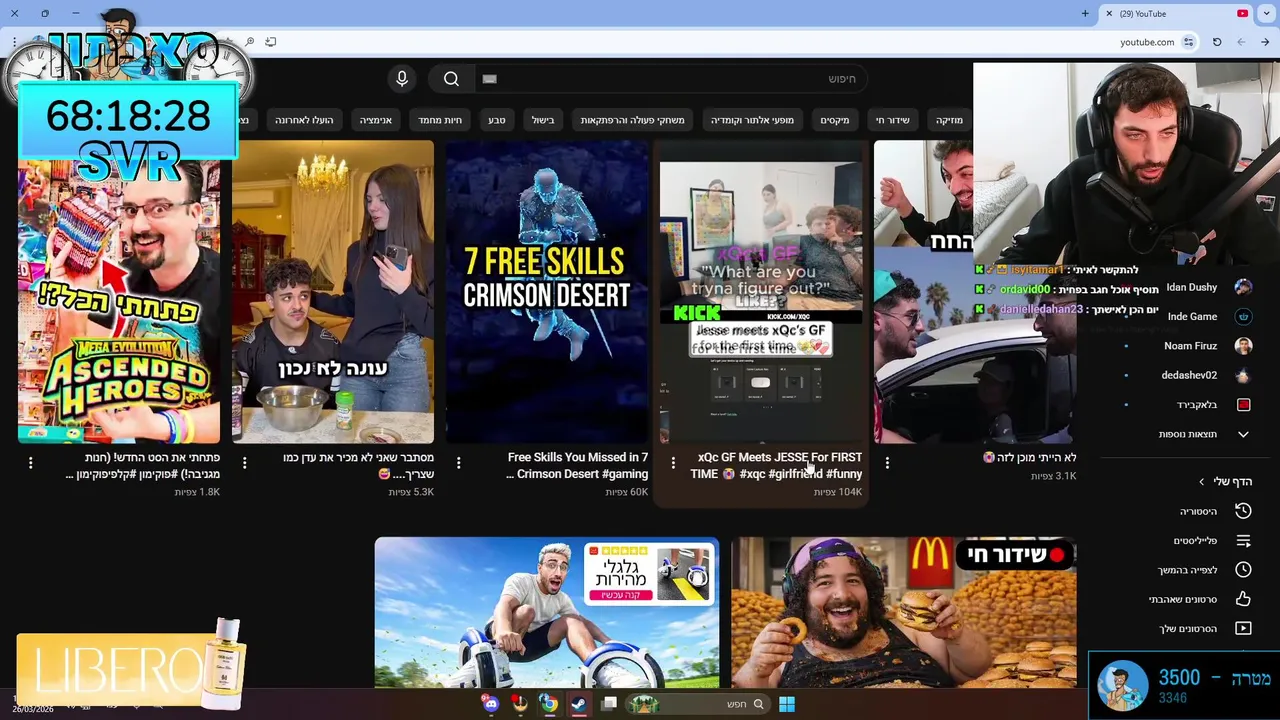
Task: Open the Noam Firuz subscription link
Action: (1190, 346)
